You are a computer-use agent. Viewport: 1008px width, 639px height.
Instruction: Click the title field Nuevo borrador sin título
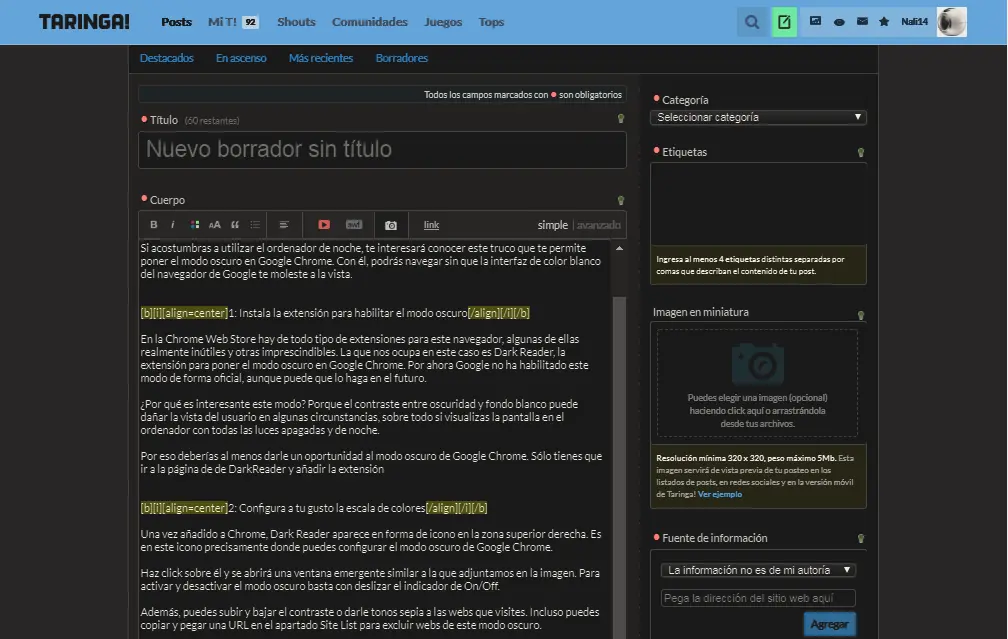coord(382,150)
